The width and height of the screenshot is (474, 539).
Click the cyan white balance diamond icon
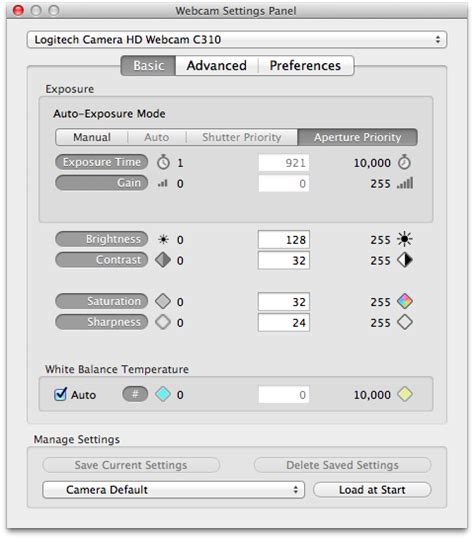[163, 394]
